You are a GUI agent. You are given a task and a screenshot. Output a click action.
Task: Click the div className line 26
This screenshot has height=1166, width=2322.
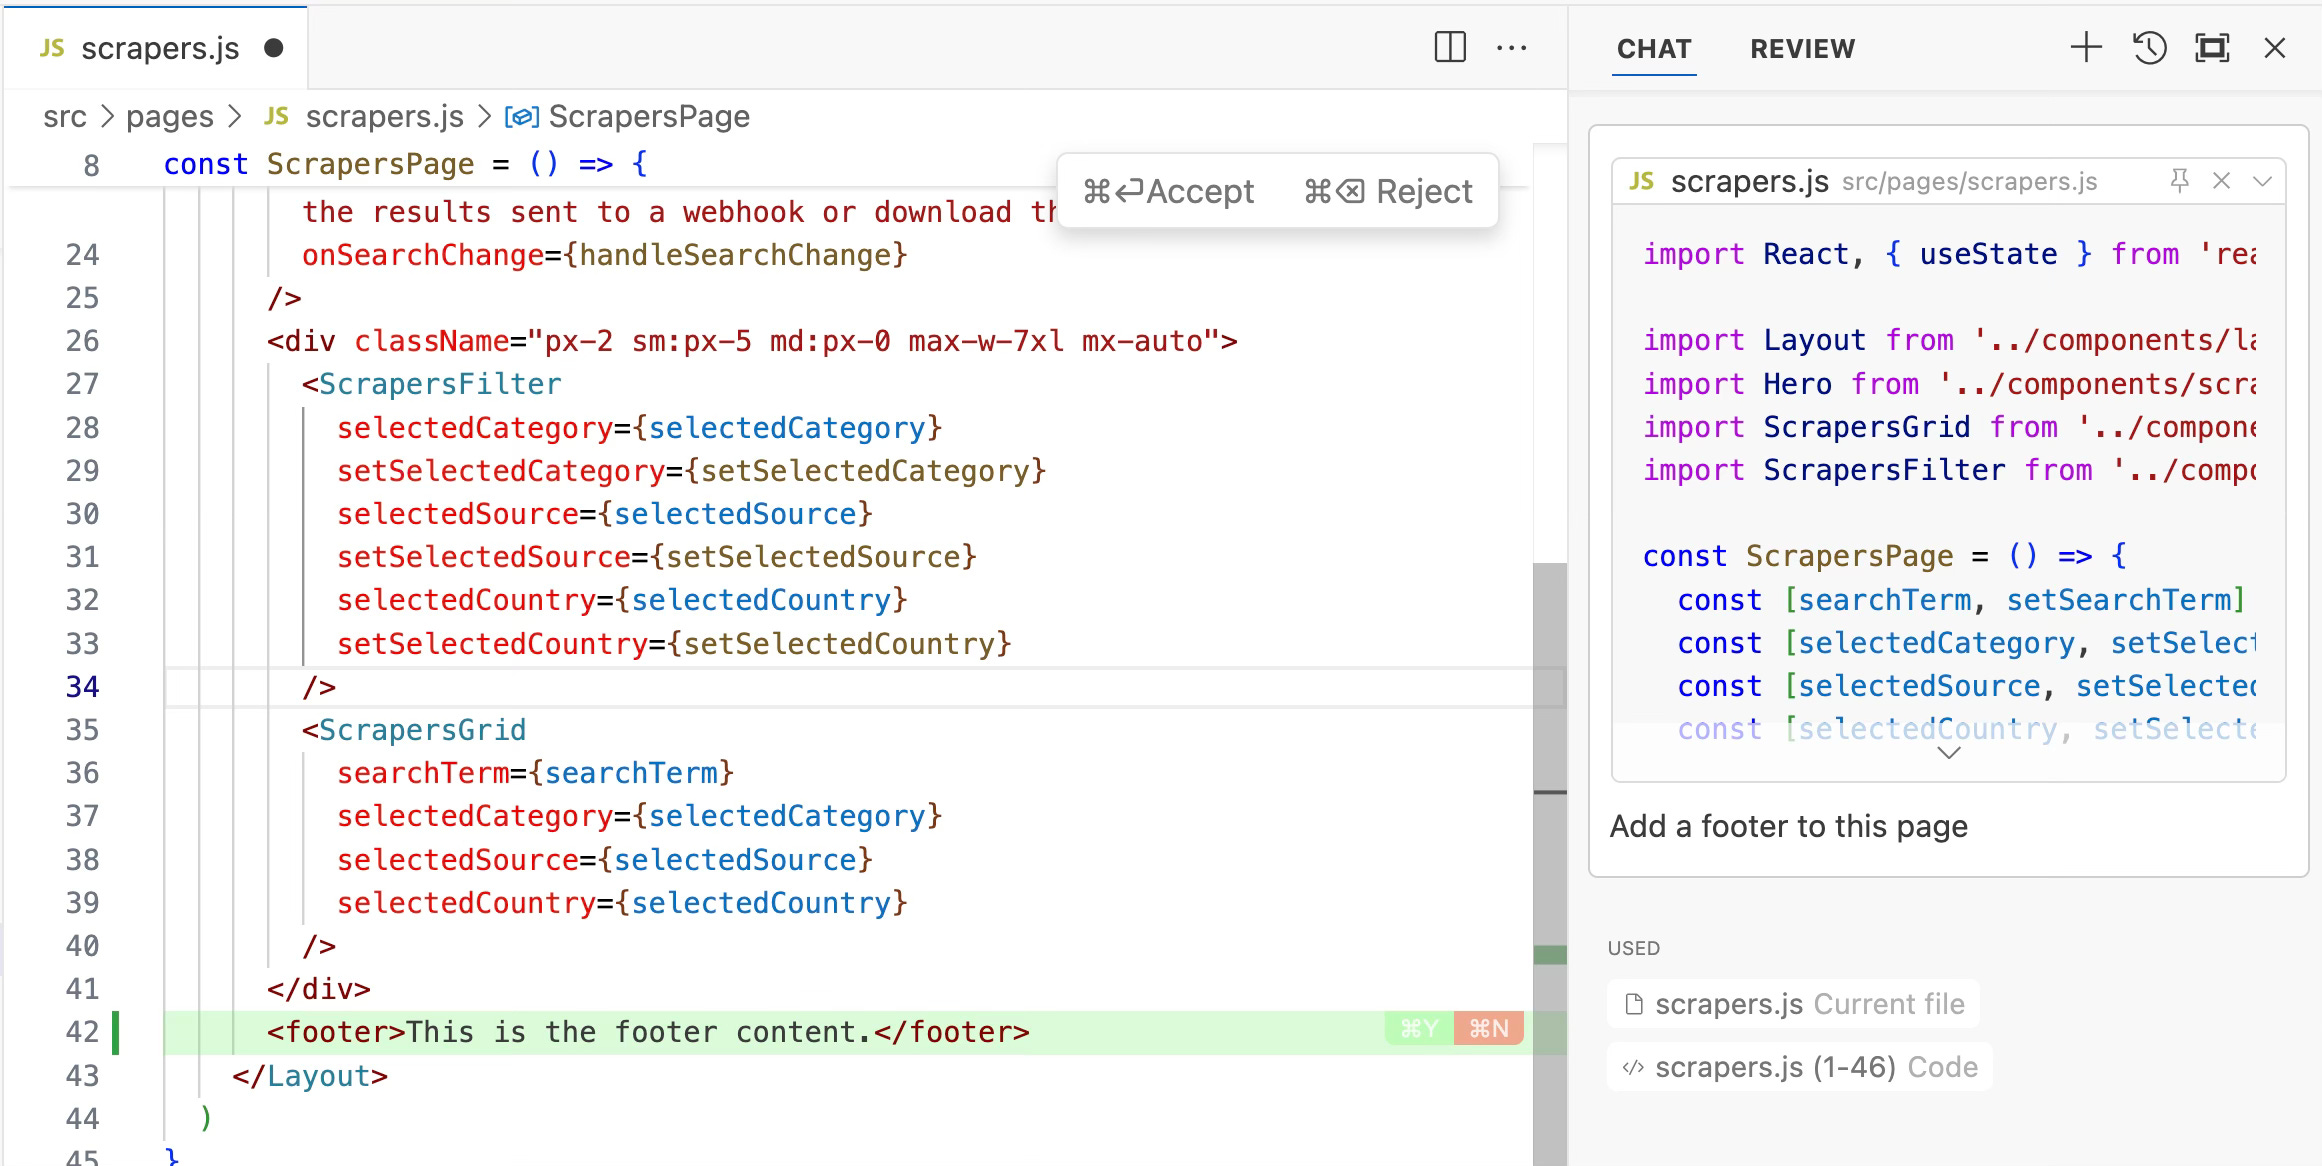pos(752,341)
